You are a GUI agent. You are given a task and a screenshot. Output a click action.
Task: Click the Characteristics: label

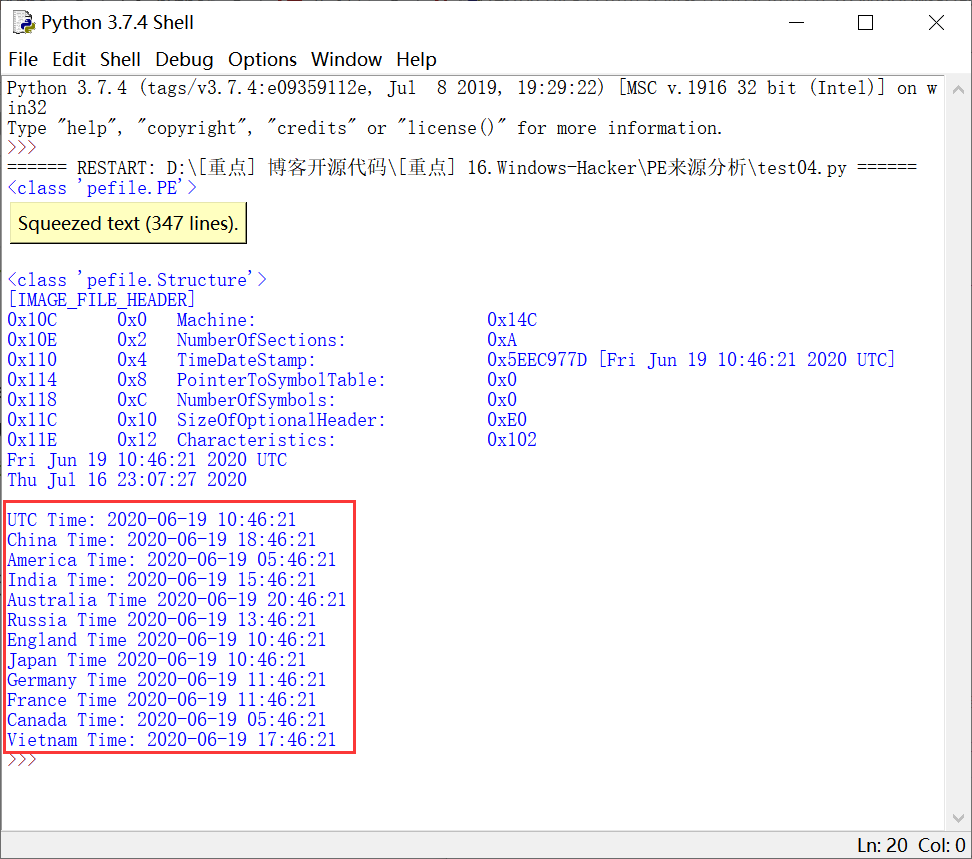click(256, 439)
